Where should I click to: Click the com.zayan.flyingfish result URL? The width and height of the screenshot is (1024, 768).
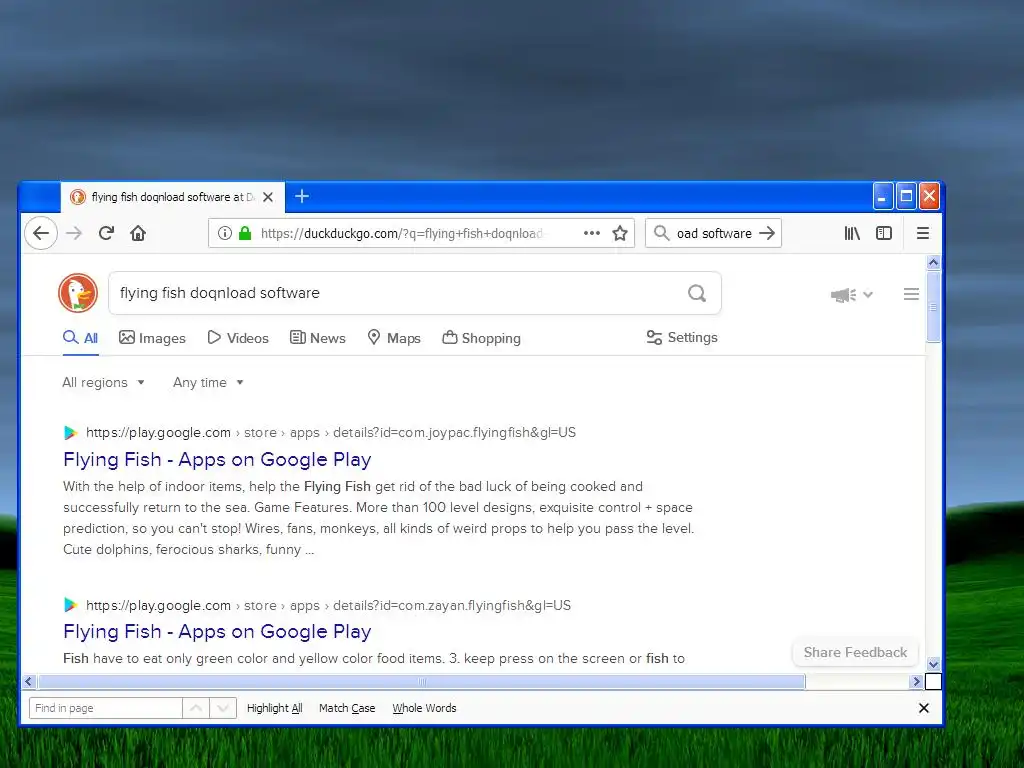click(x=328, y=605)
